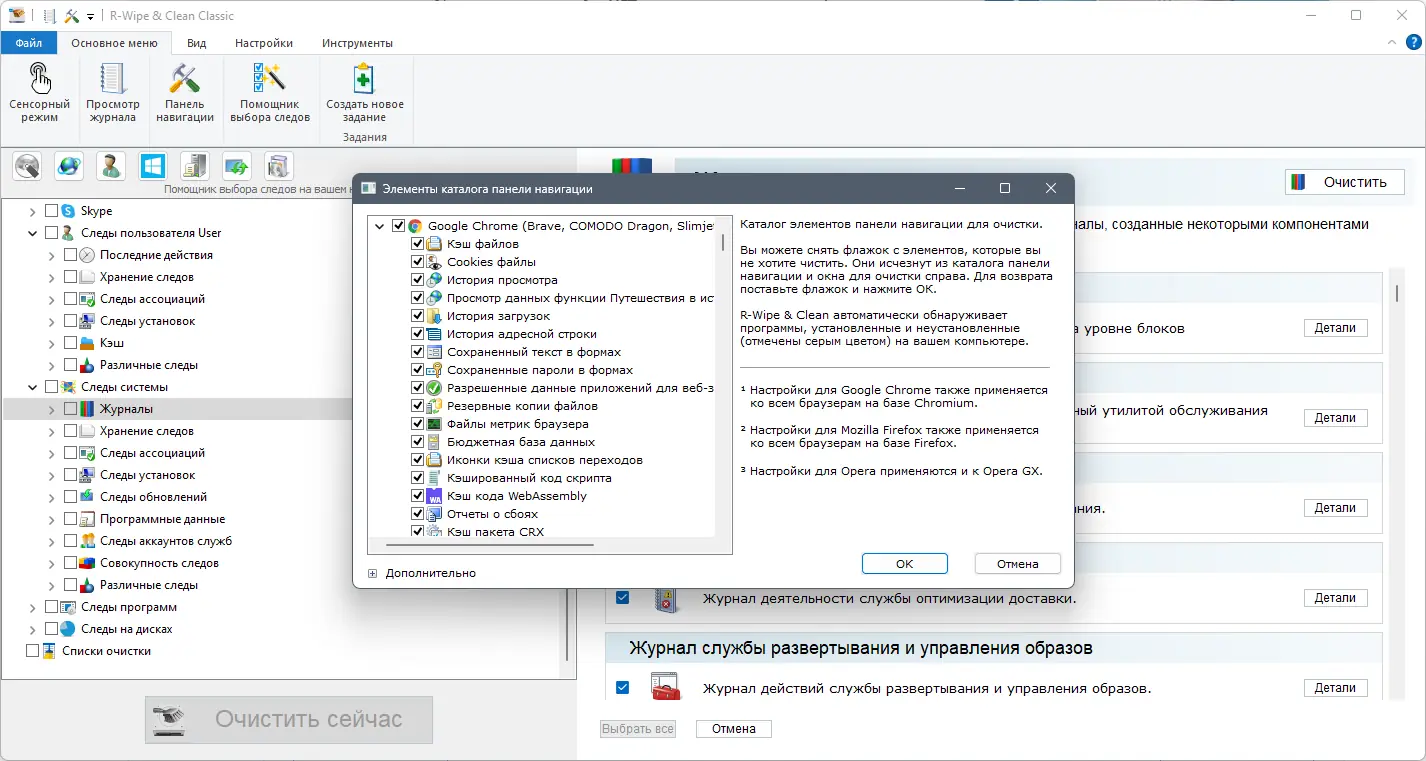This screenshot has height=761, width=1426.
Task: Click the Google Chrome icon in the dialog tree
Action: pyautogui.click(x=416, y=226)
